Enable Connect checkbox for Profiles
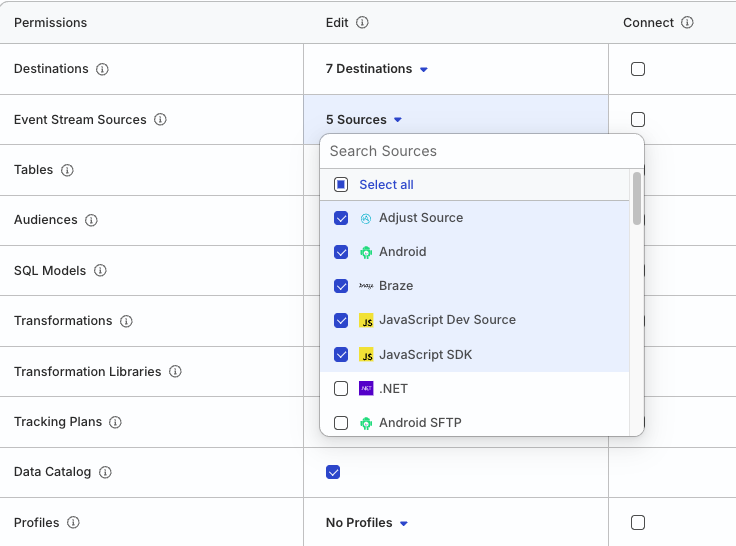 coord(638,522)
